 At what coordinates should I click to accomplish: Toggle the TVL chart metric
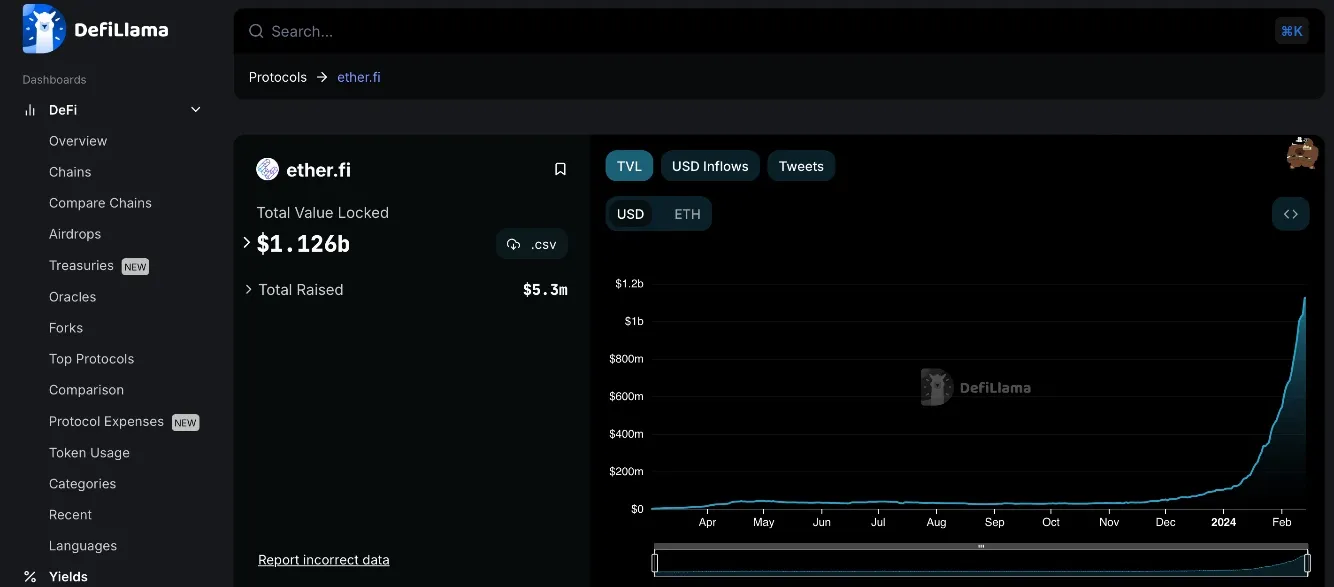click(629, 166)
